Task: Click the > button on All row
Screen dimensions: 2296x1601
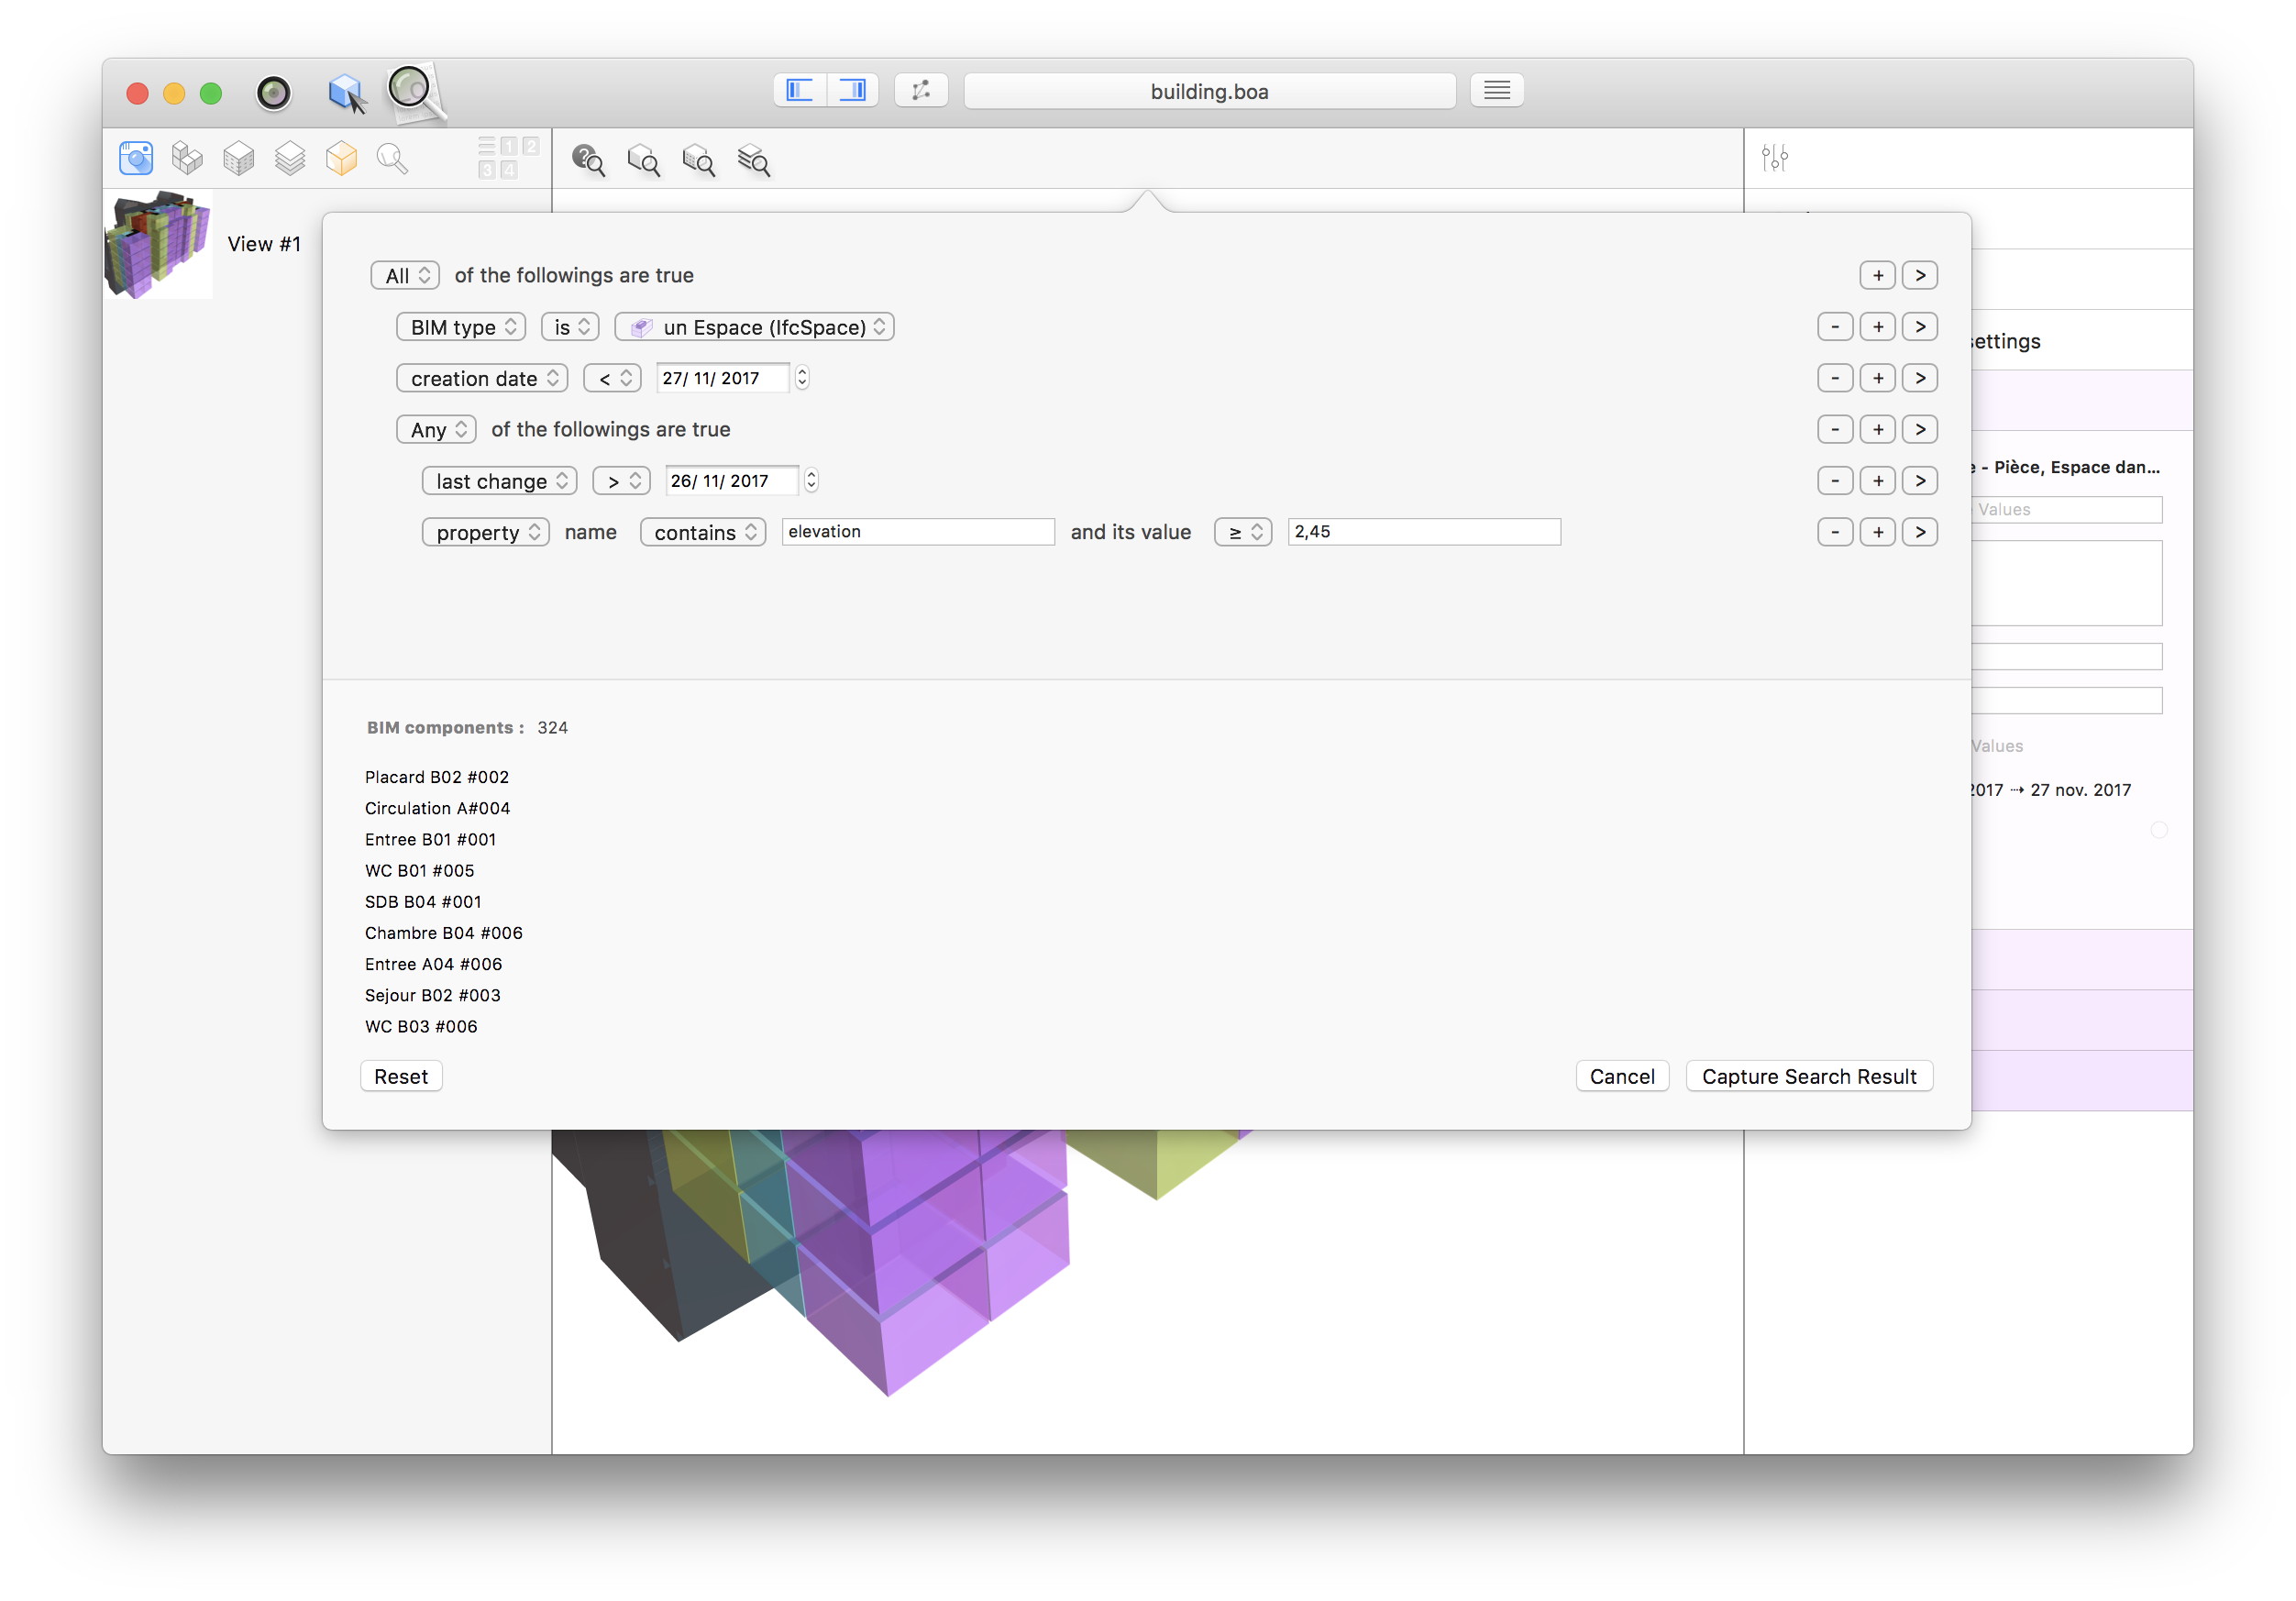Action: pyautogui.click(x=1920, y=275)
